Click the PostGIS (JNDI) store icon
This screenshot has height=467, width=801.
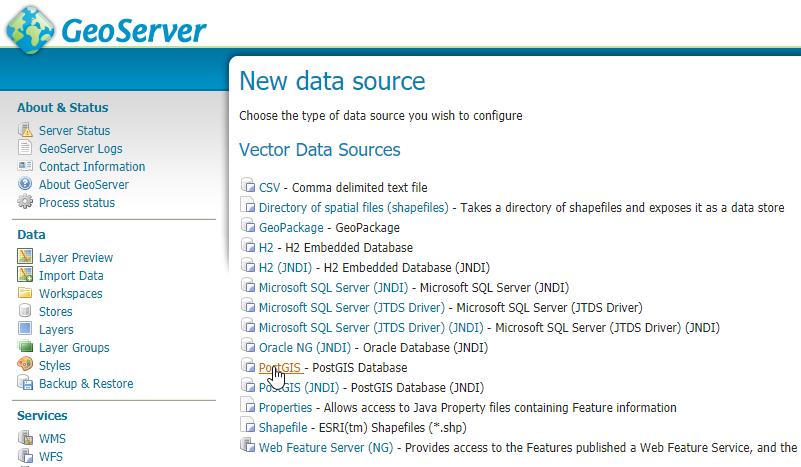248,385
